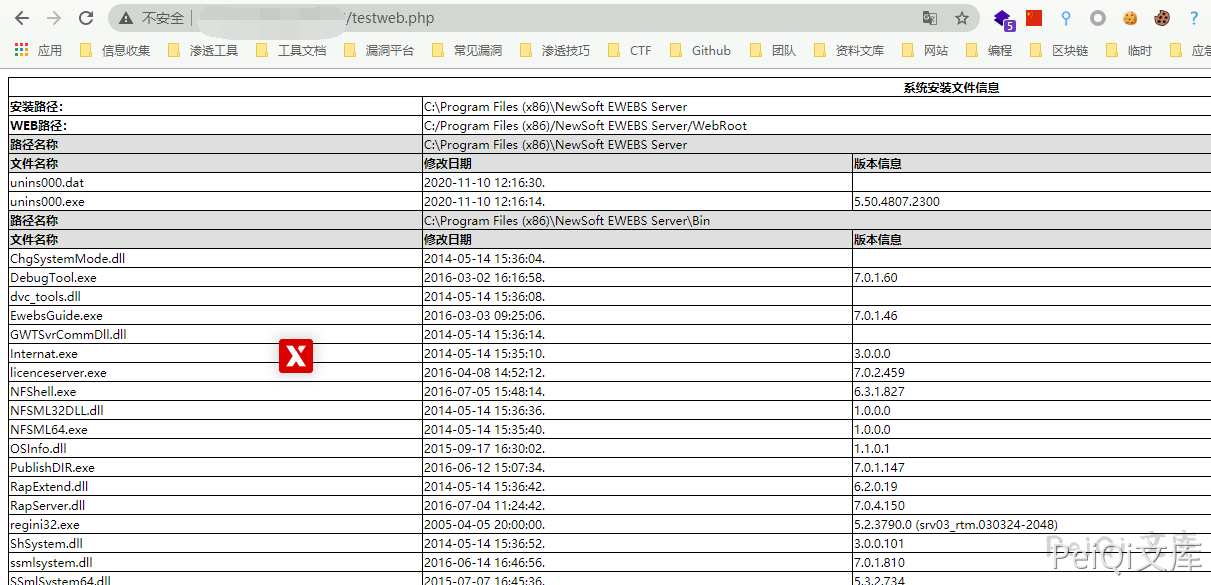Open the 常见漏洞 bookmark folder

point(467,50)
